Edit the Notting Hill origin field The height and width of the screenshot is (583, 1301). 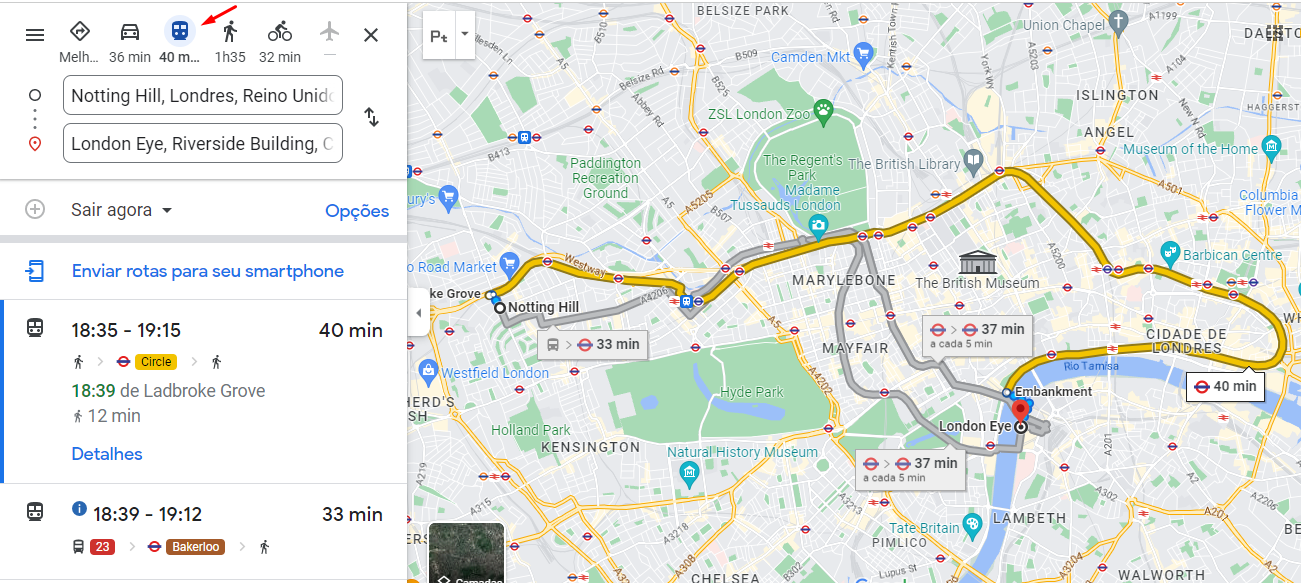coord(203,96)
